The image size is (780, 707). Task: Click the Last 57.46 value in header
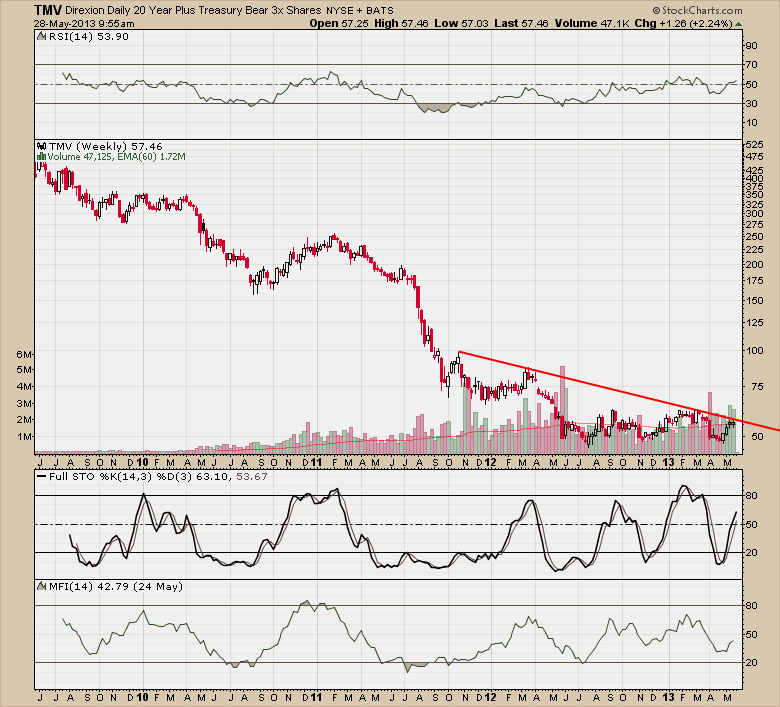521,23
